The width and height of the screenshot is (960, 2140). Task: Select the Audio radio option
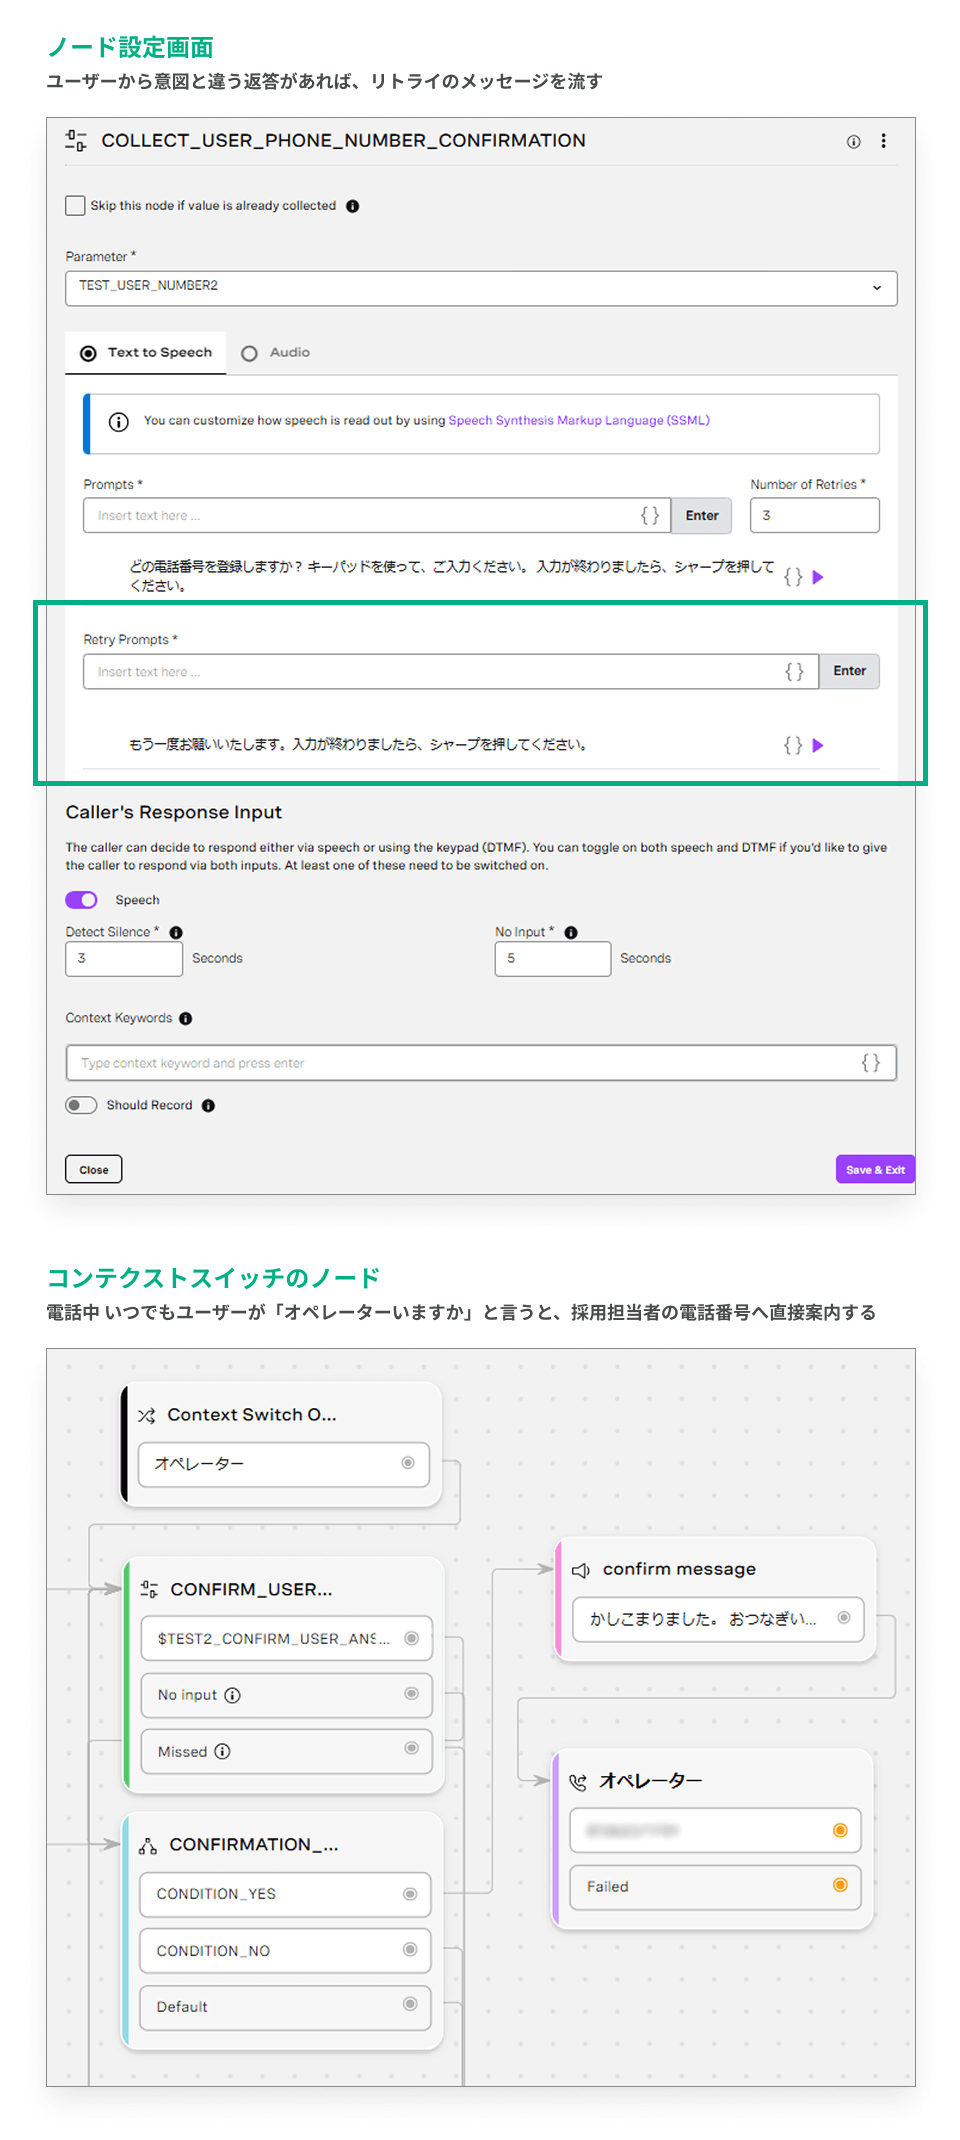click(x=250, y=353)
